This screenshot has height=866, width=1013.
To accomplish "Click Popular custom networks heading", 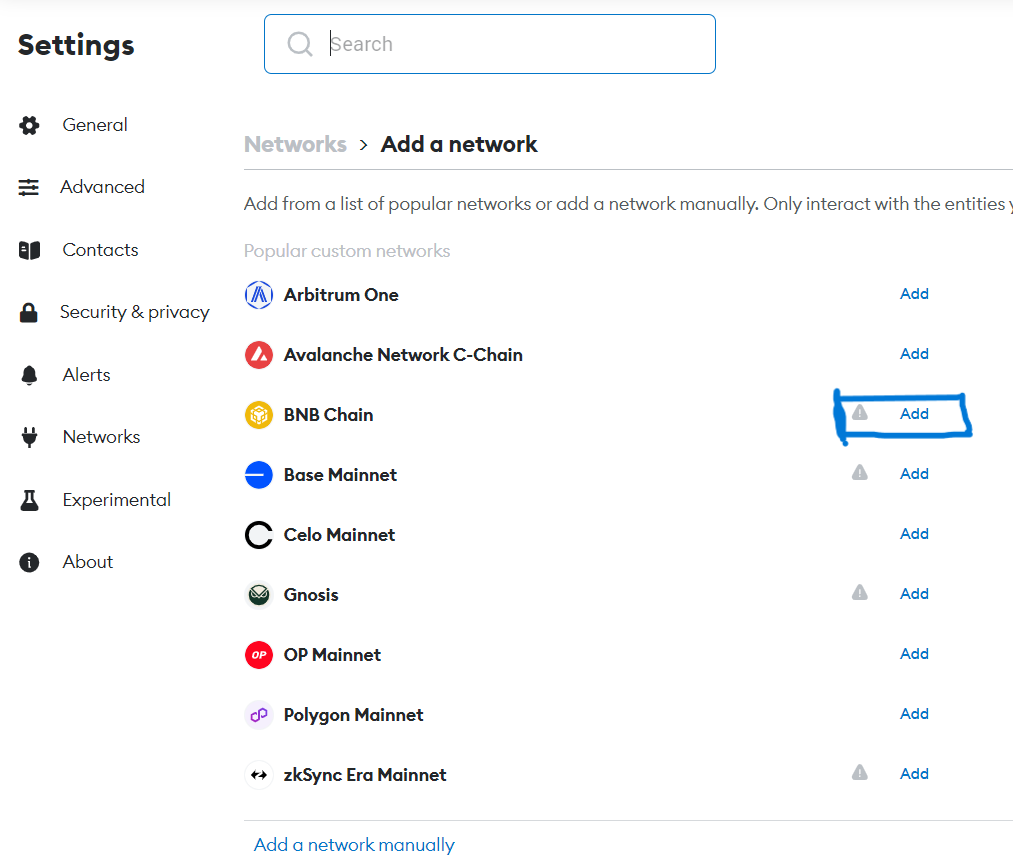I will point(347,251).
